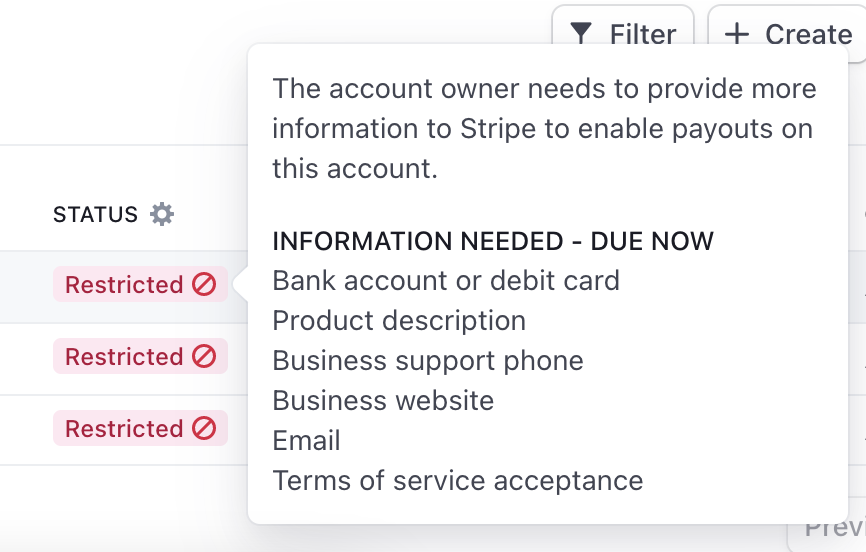Click the plus icon in Create button

click(x=737, y=34)
